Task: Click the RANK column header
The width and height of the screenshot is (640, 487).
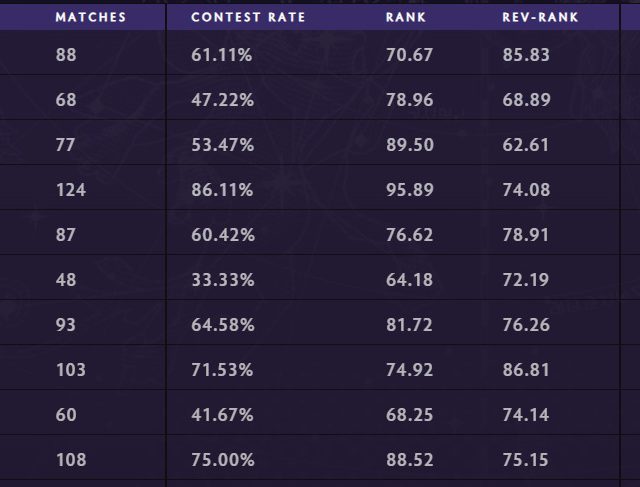Action: pos(406,17)
